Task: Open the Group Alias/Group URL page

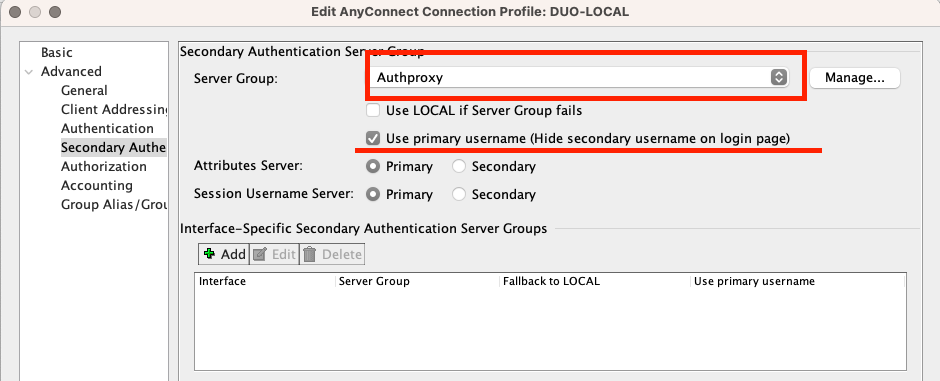Action: (x=114, y=204)
